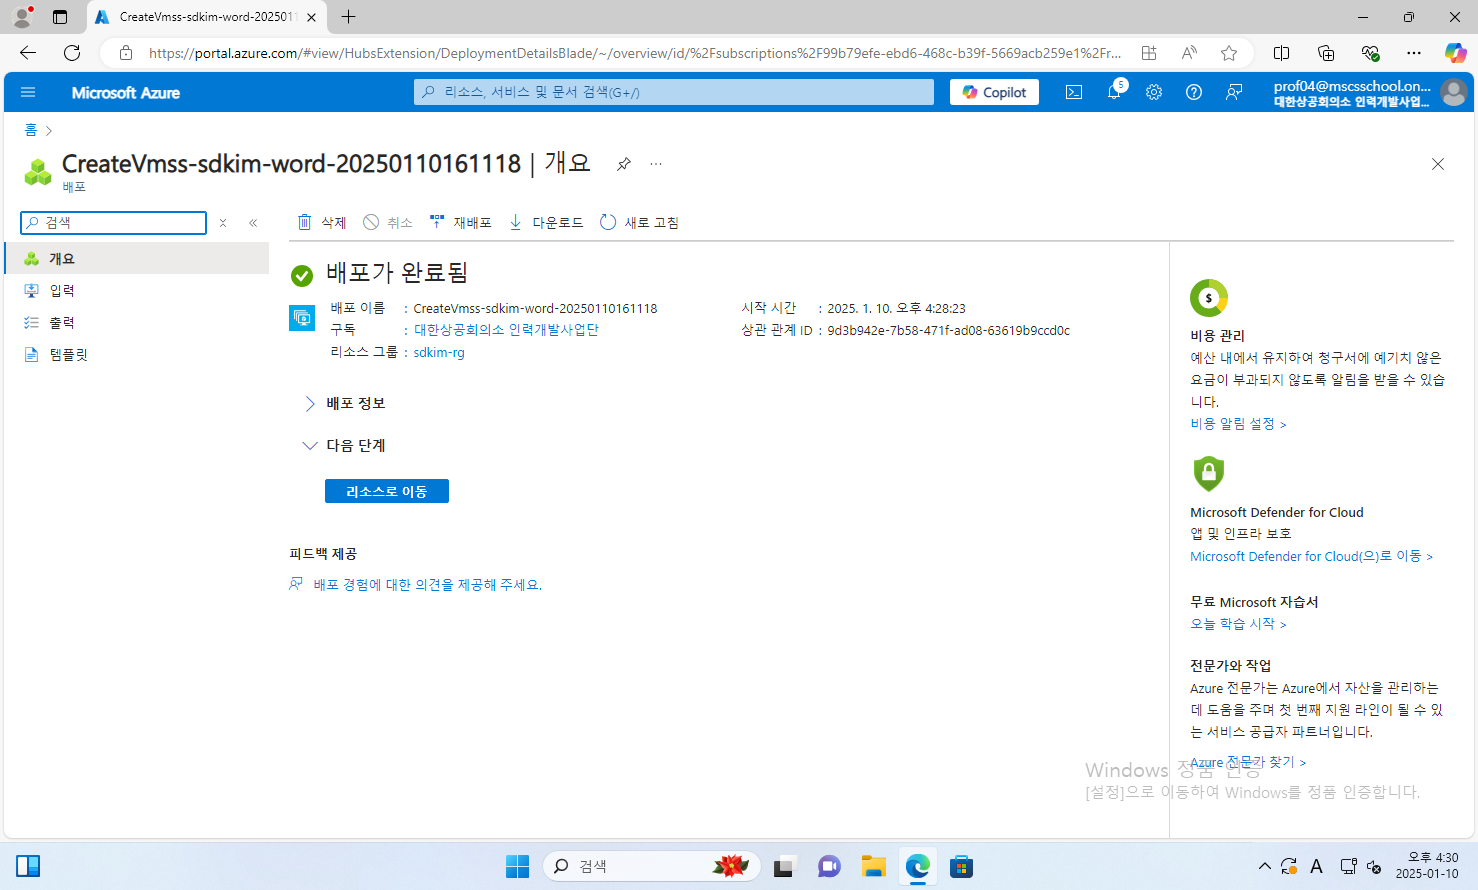Show hidden system tray icons
The height and width of the screenshot is (890, 1478).
click(1265, 866)
